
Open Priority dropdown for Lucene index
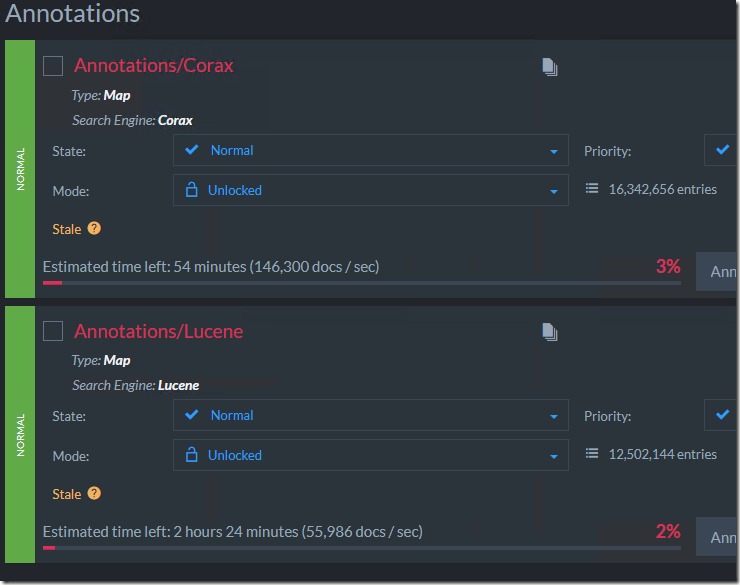coord(721,415)
